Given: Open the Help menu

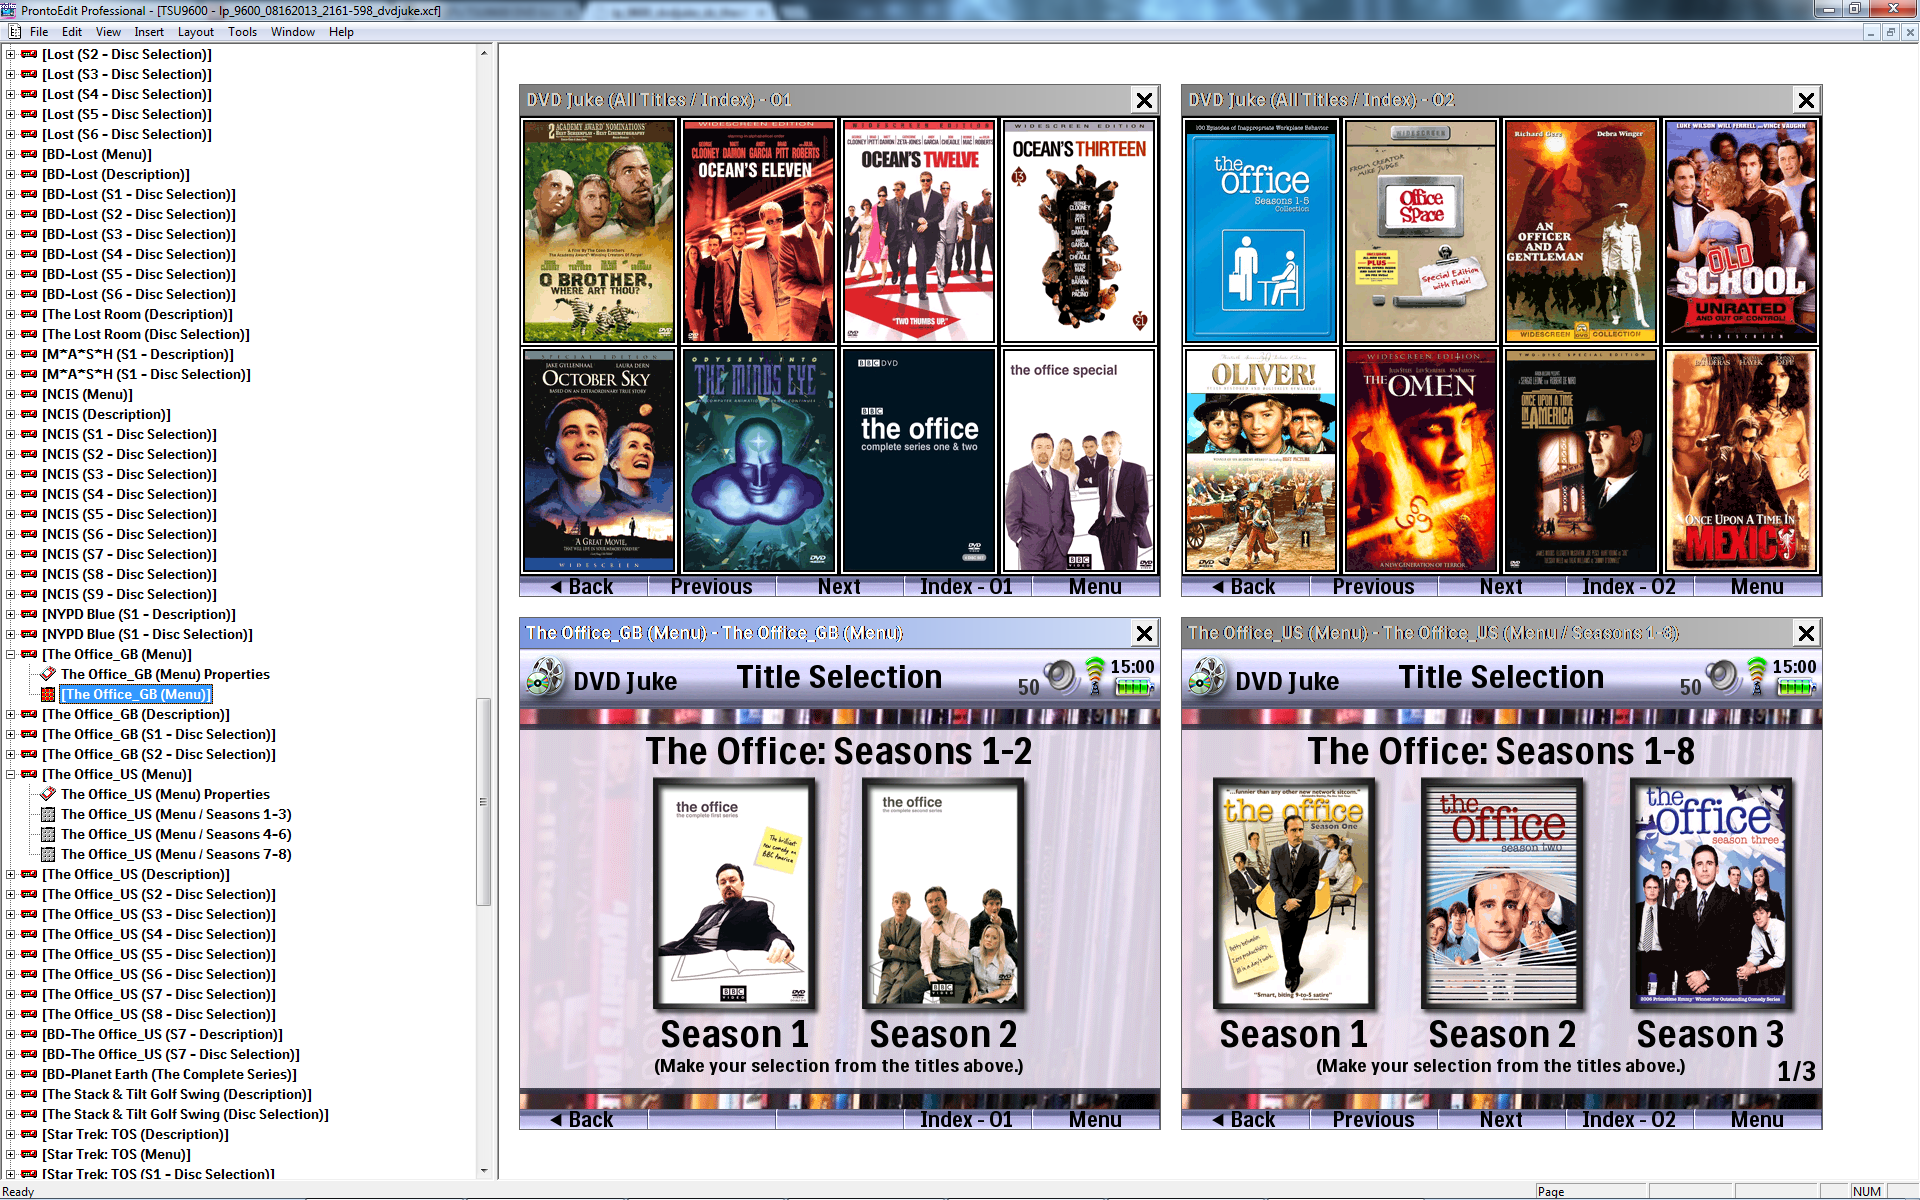Looking at the screenshot, I should click(341, 32).
